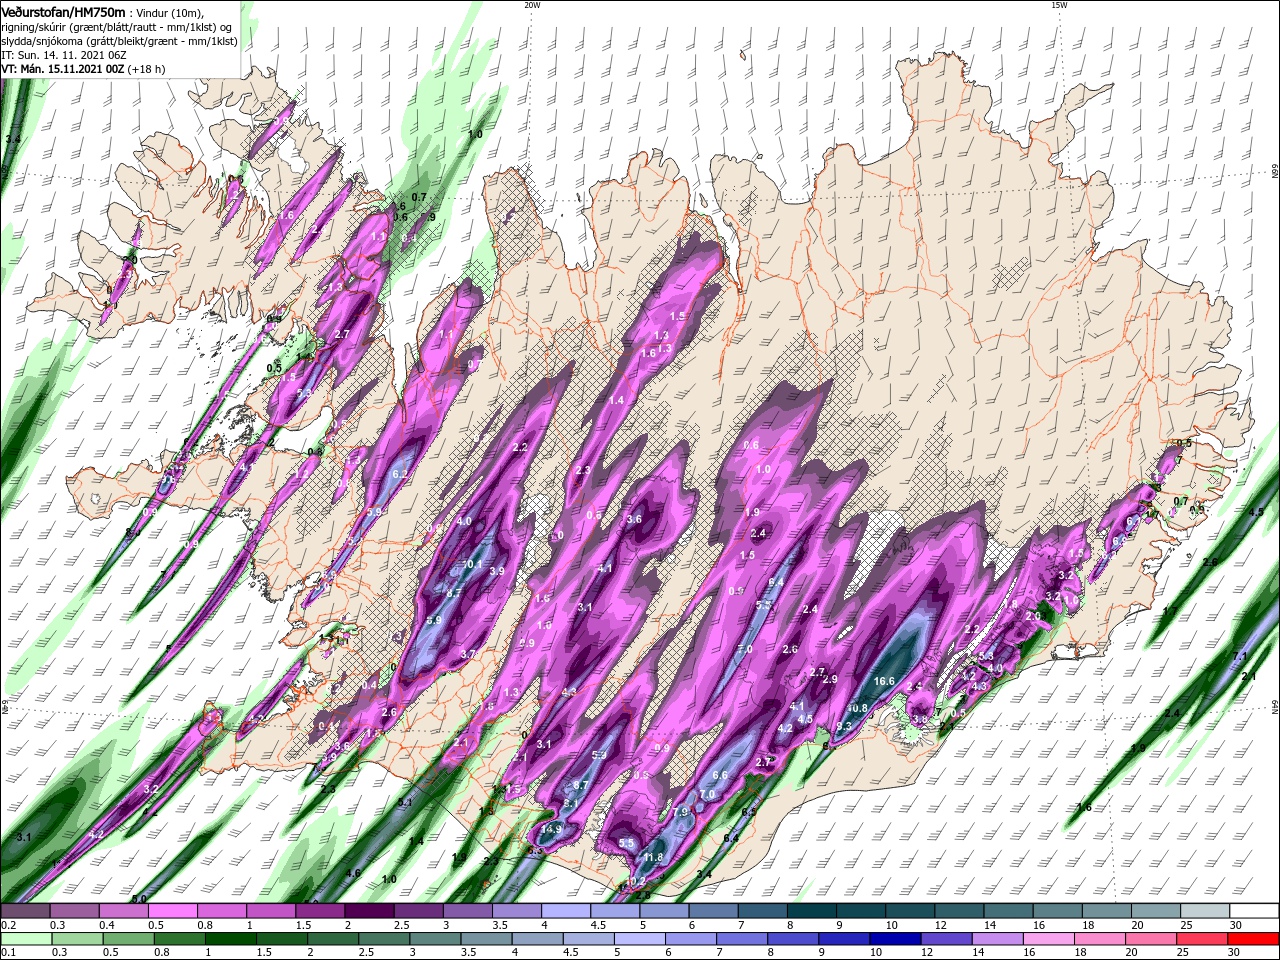
Task: Click the 10.8 precipitation value on map
Action: pos(857,709)
